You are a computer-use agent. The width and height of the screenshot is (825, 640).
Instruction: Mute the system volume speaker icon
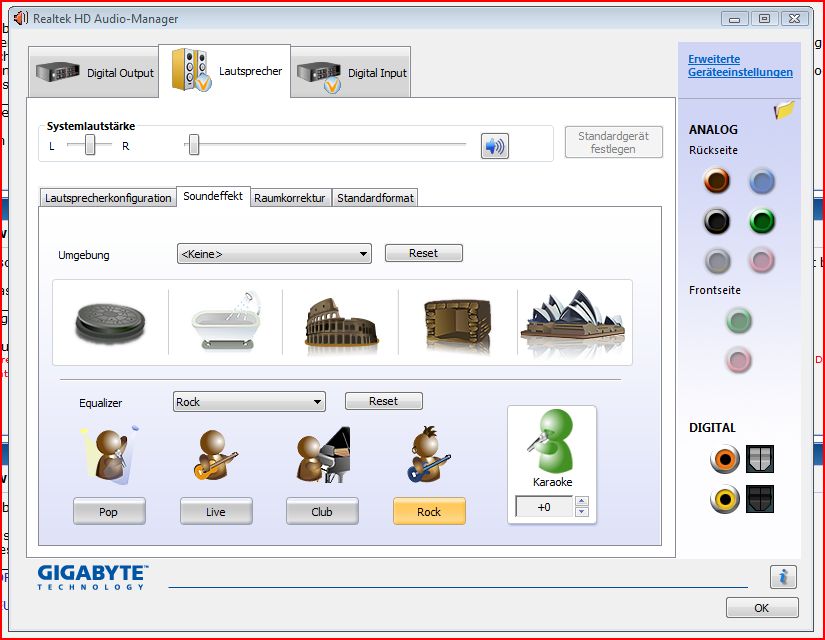click(x=495, y=146)
